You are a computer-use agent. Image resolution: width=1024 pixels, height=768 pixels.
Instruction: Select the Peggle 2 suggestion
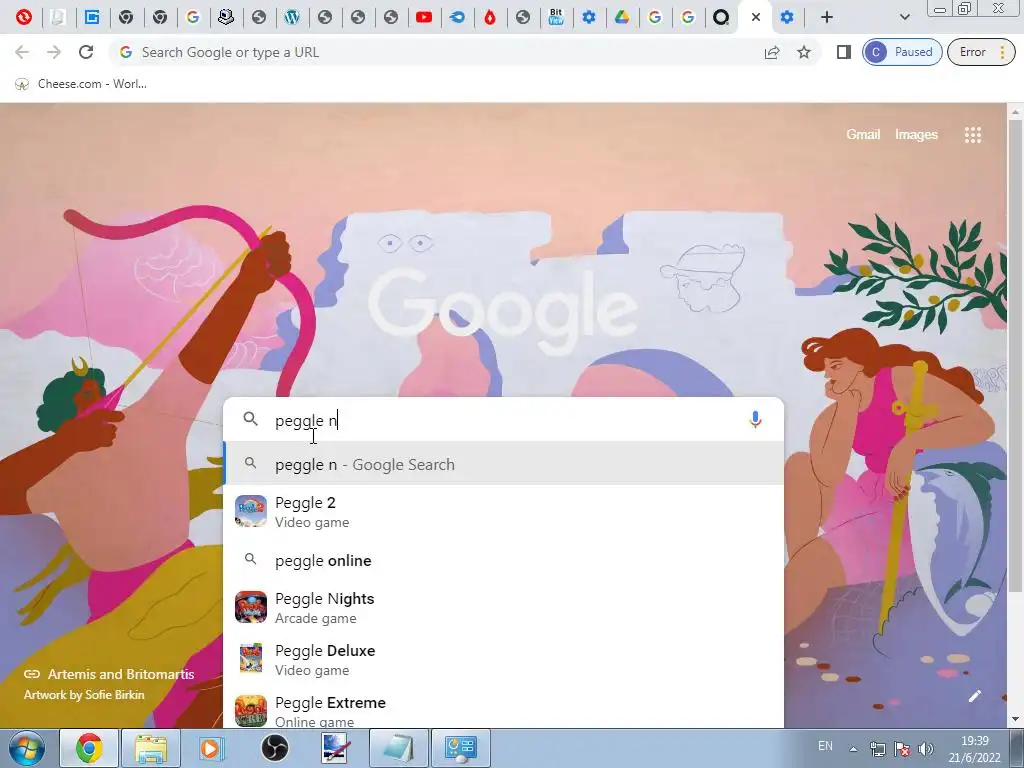coord(503,511)
